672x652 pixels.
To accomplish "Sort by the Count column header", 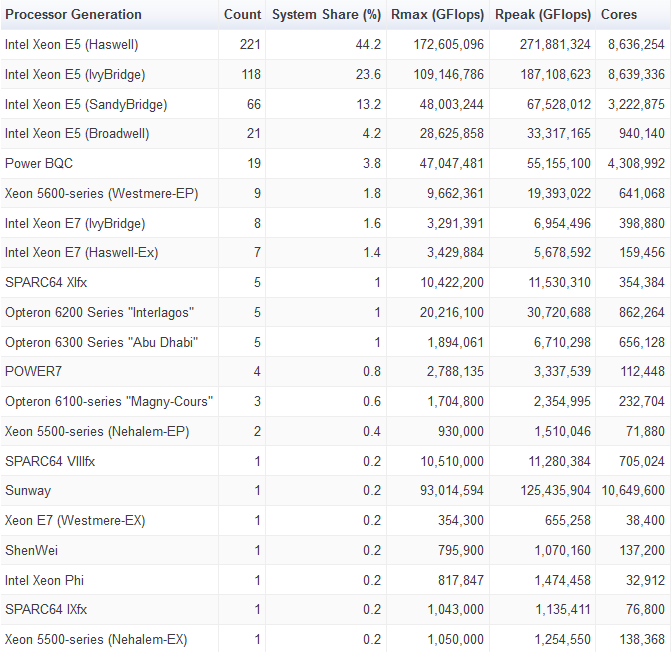I will coord(242,15).
